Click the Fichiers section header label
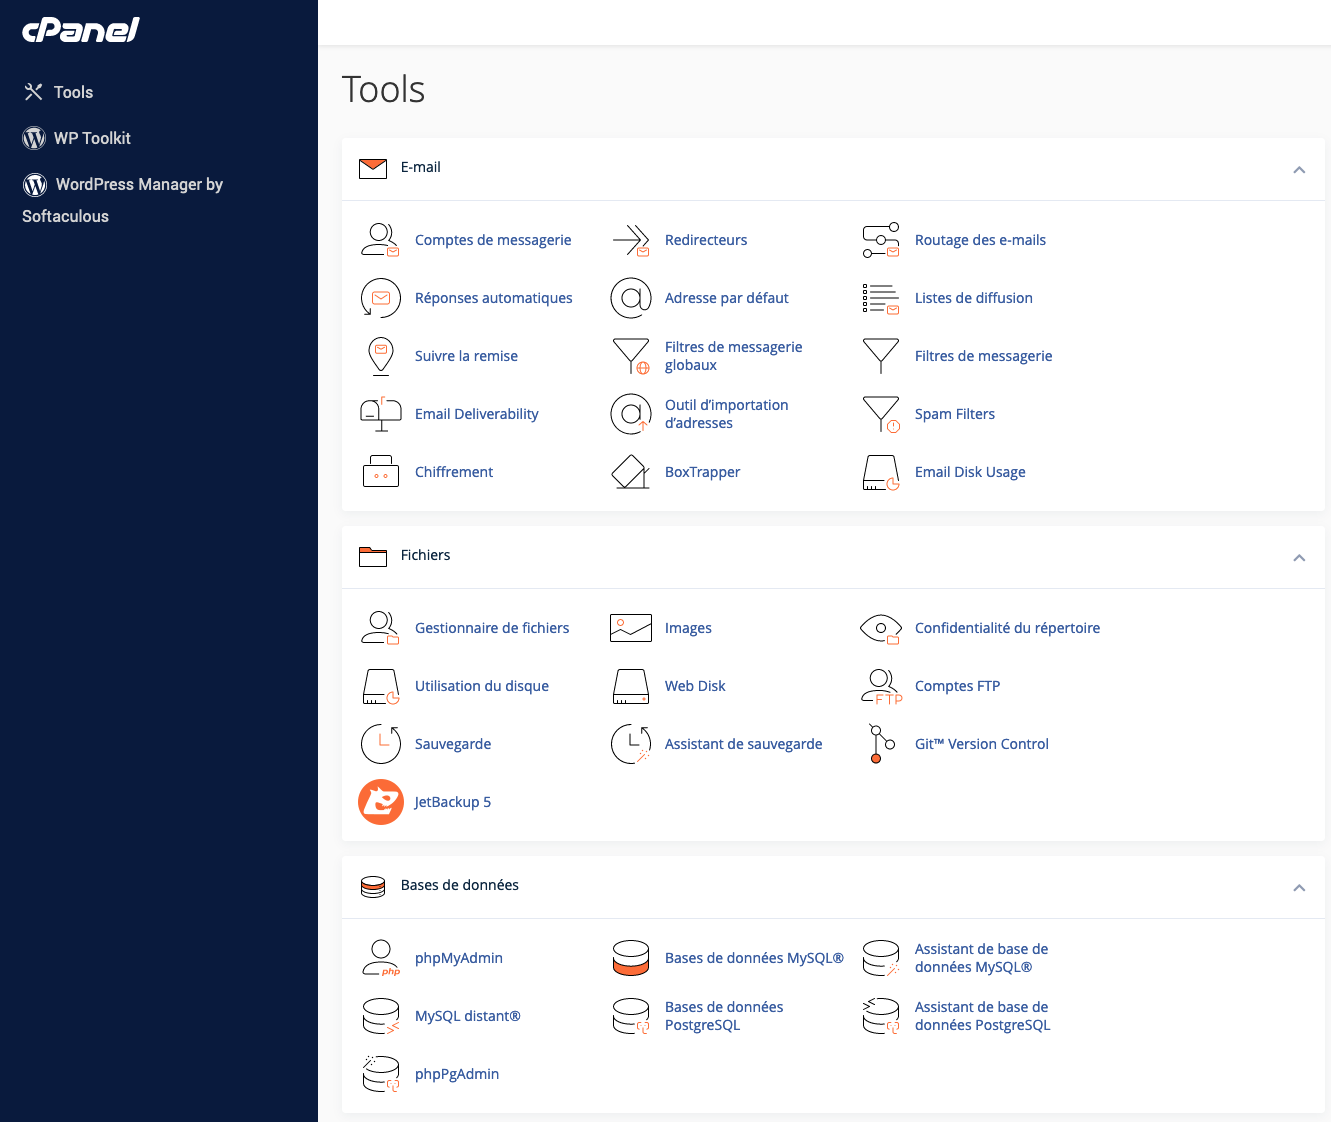 [425, 555]
